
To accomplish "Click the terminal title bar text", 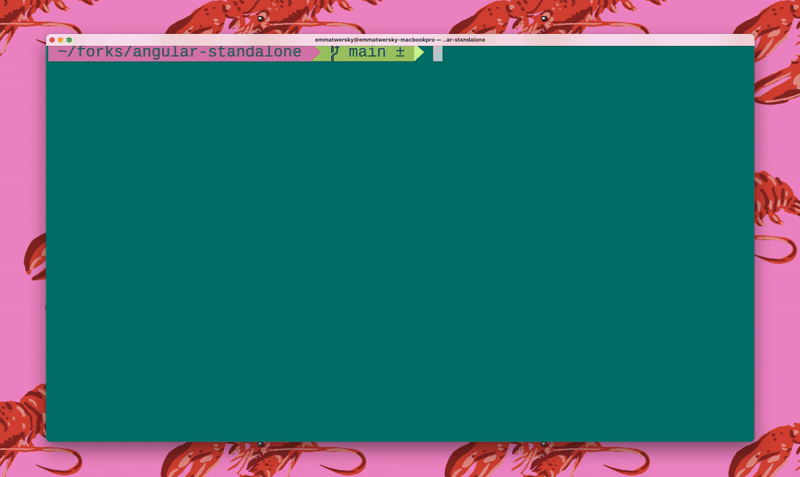I will 399,40.
